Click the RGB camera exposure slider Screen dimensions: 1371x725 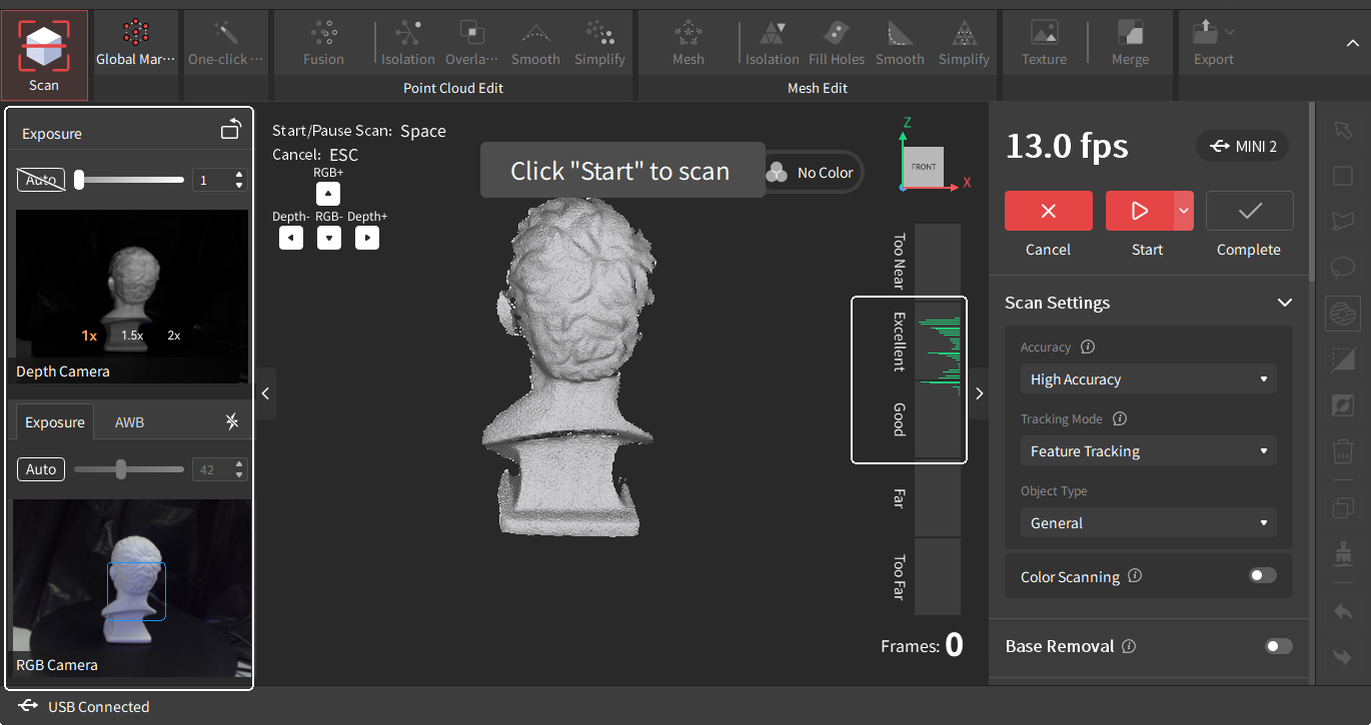click(x=123, y=468)
